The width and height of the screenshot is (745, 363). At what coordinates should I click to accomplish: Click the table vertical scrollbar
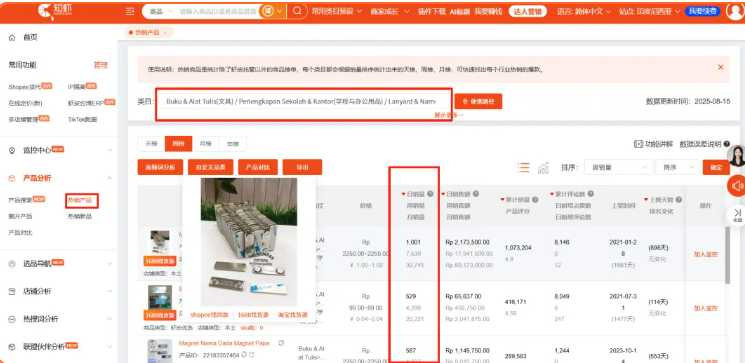click(727, 256)
